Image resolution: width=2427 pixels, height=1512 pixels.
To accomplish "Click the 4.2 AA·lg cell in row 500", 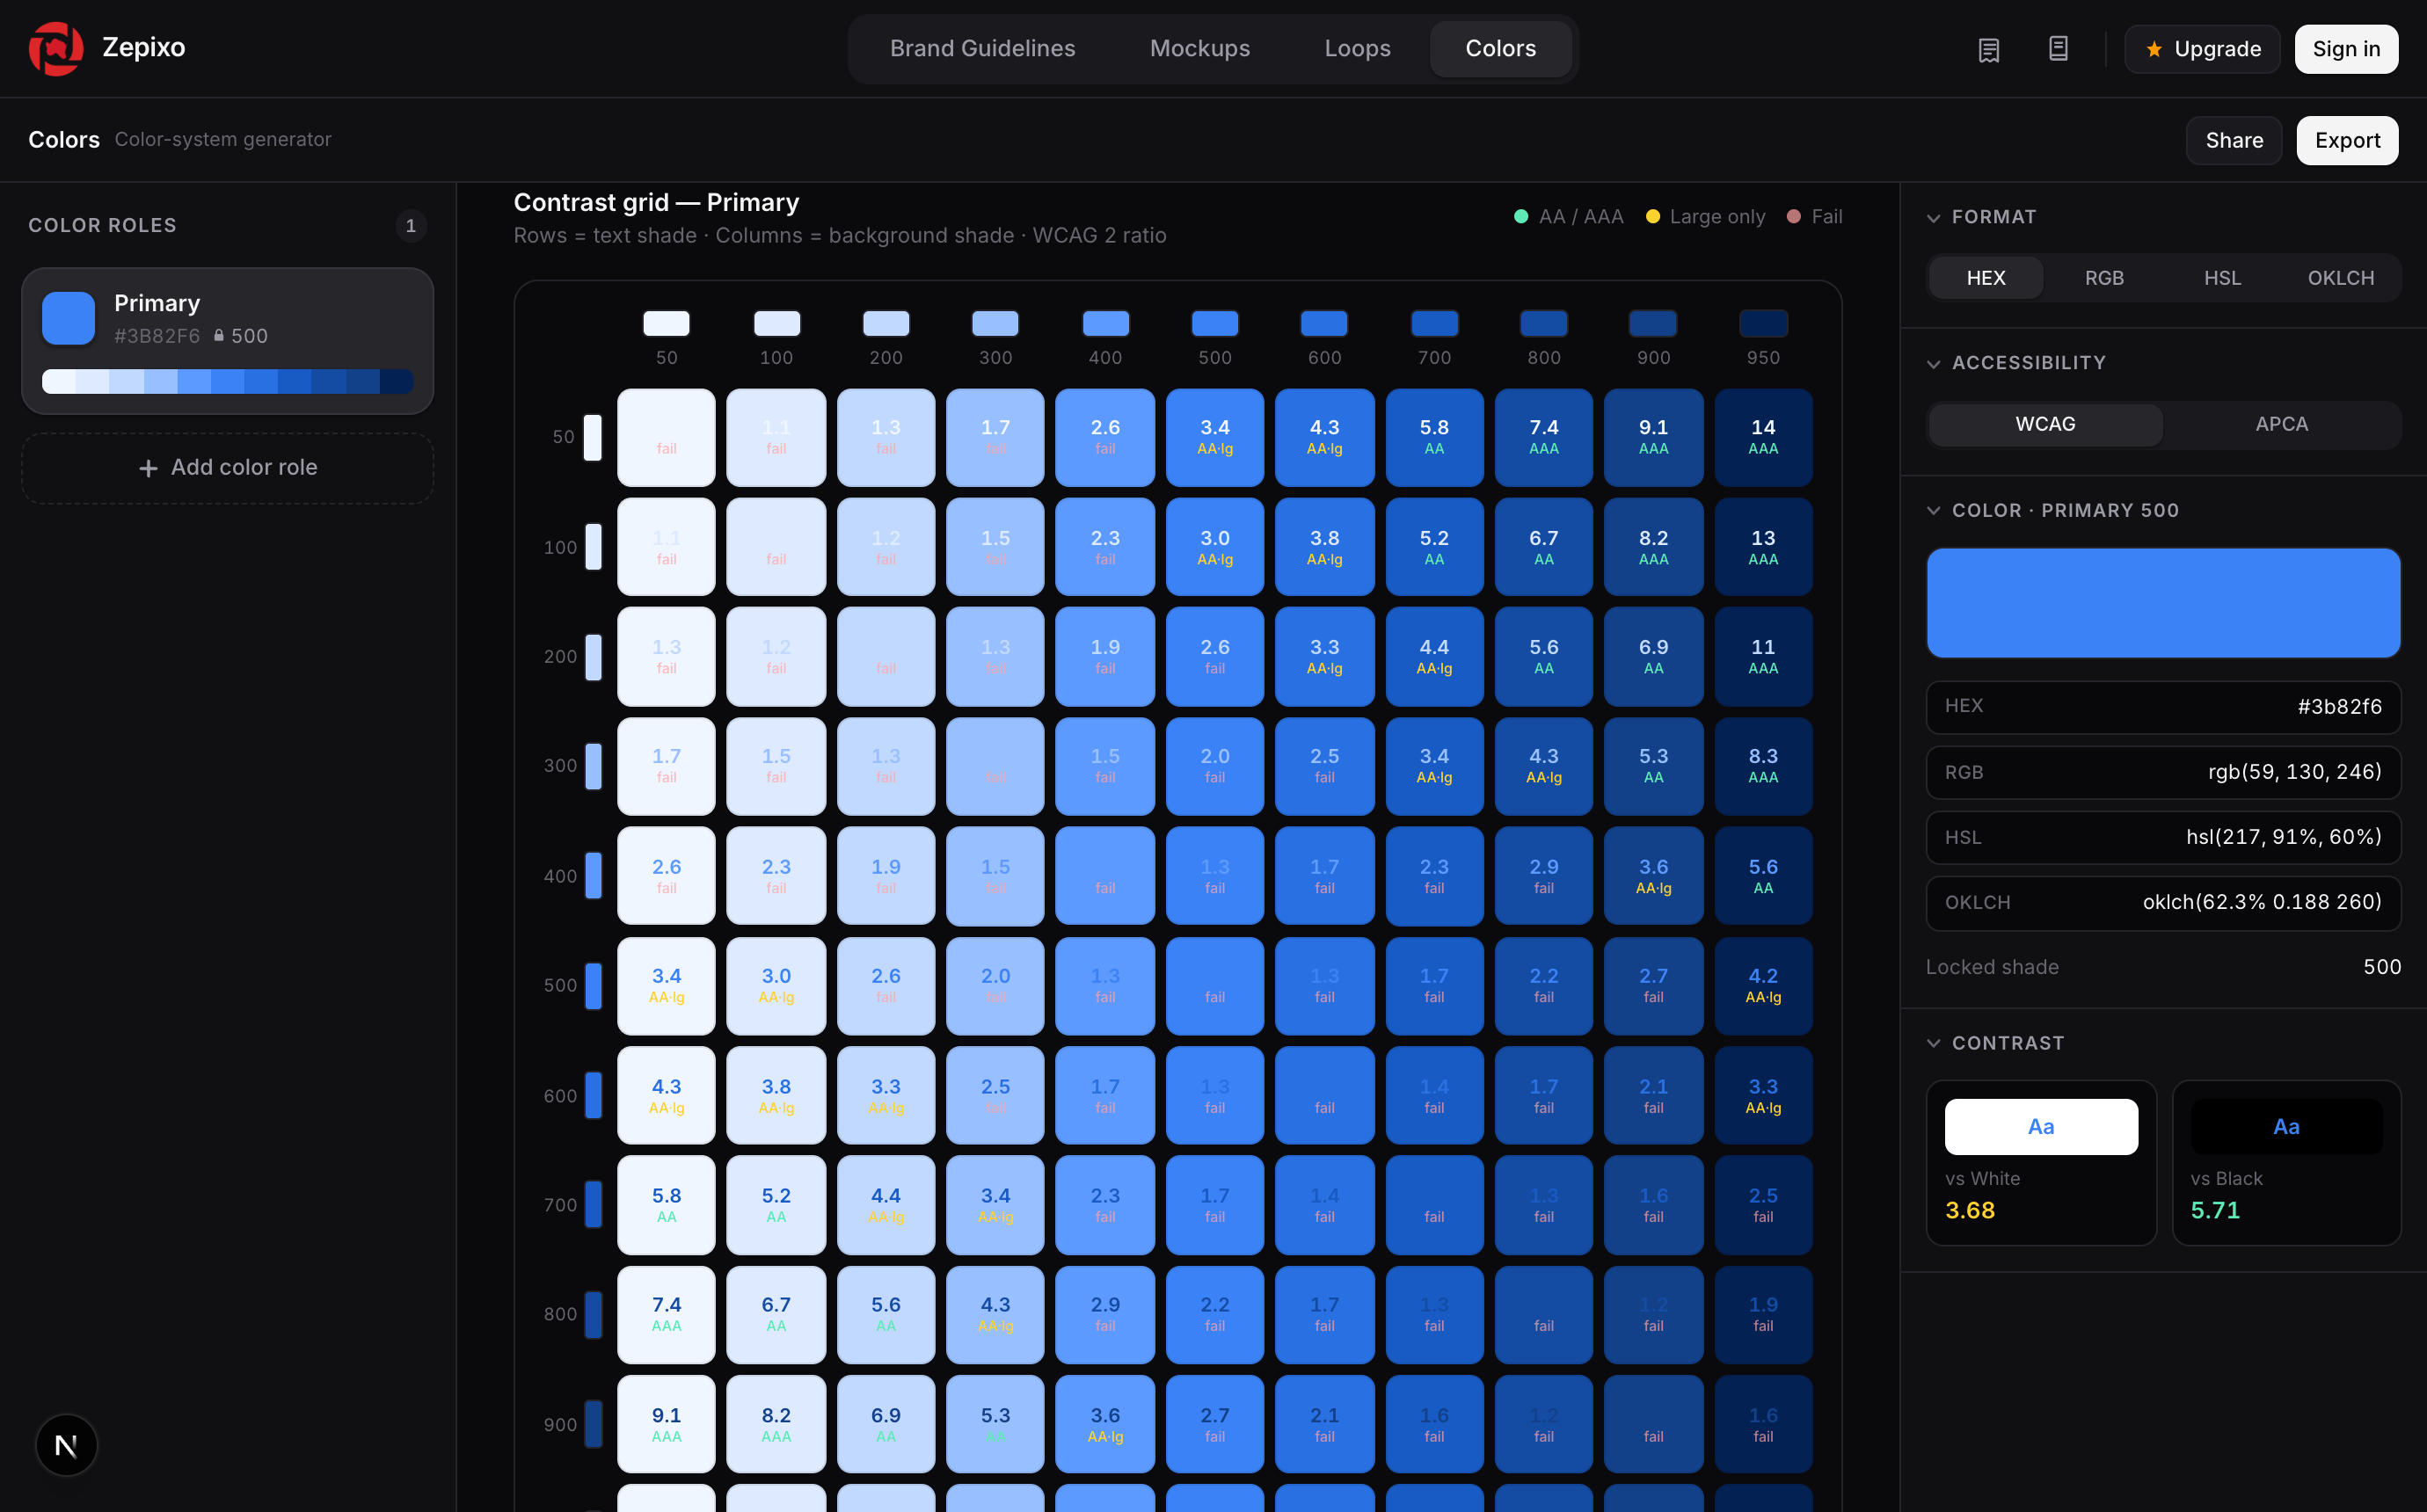I will tap(1763, 986).
